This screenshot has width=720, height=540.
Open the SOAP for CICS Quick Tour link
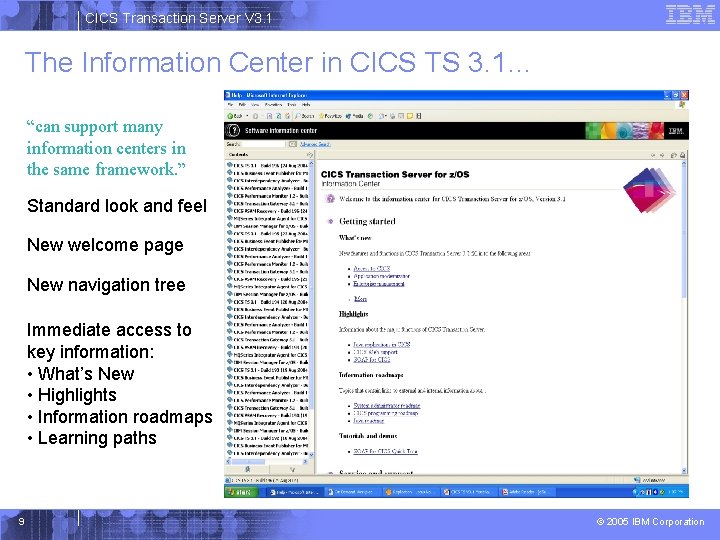385,451
